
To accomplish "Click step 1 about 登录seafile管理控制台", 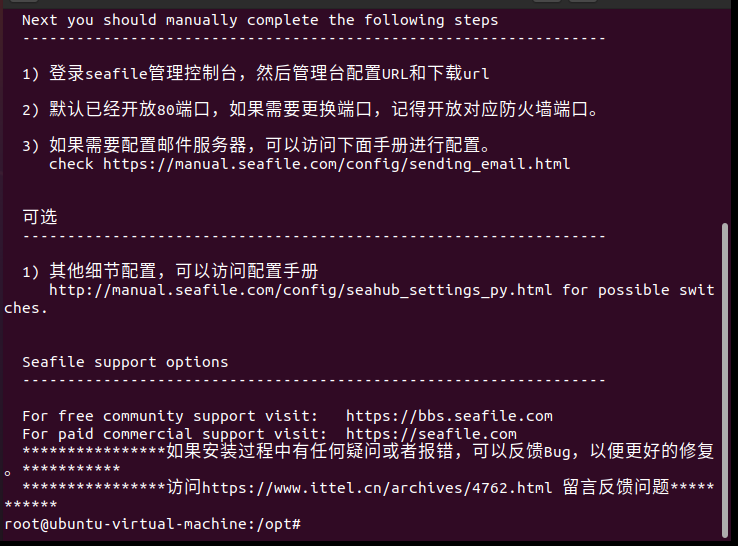I will 256,73.
